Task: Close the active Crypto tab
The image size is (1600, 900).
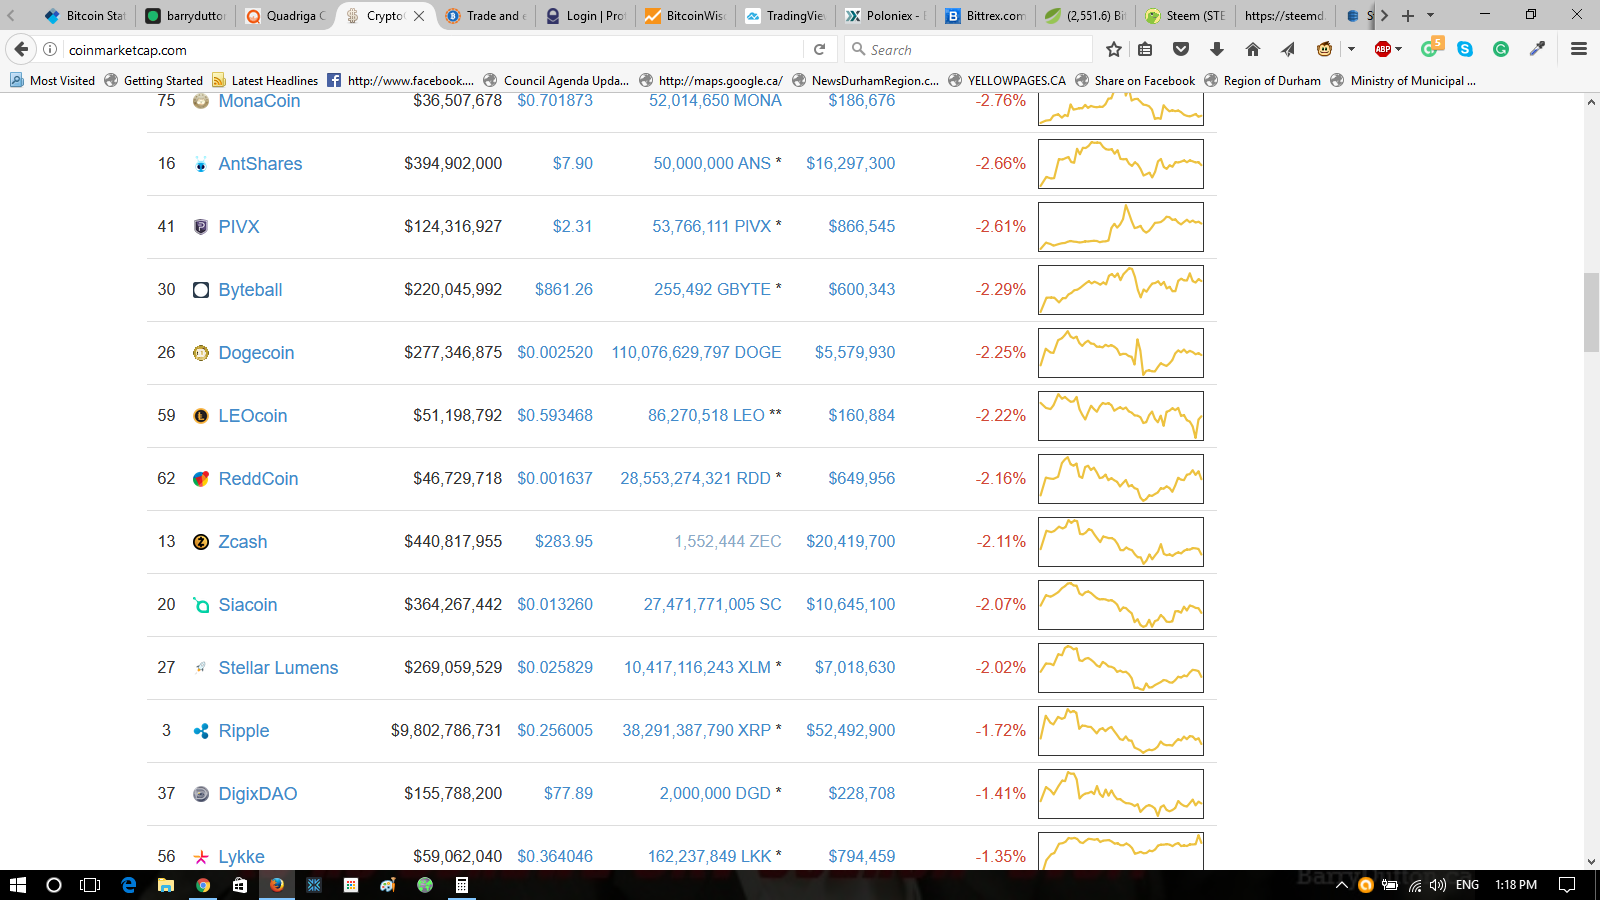Action: (x=419, y=15)
